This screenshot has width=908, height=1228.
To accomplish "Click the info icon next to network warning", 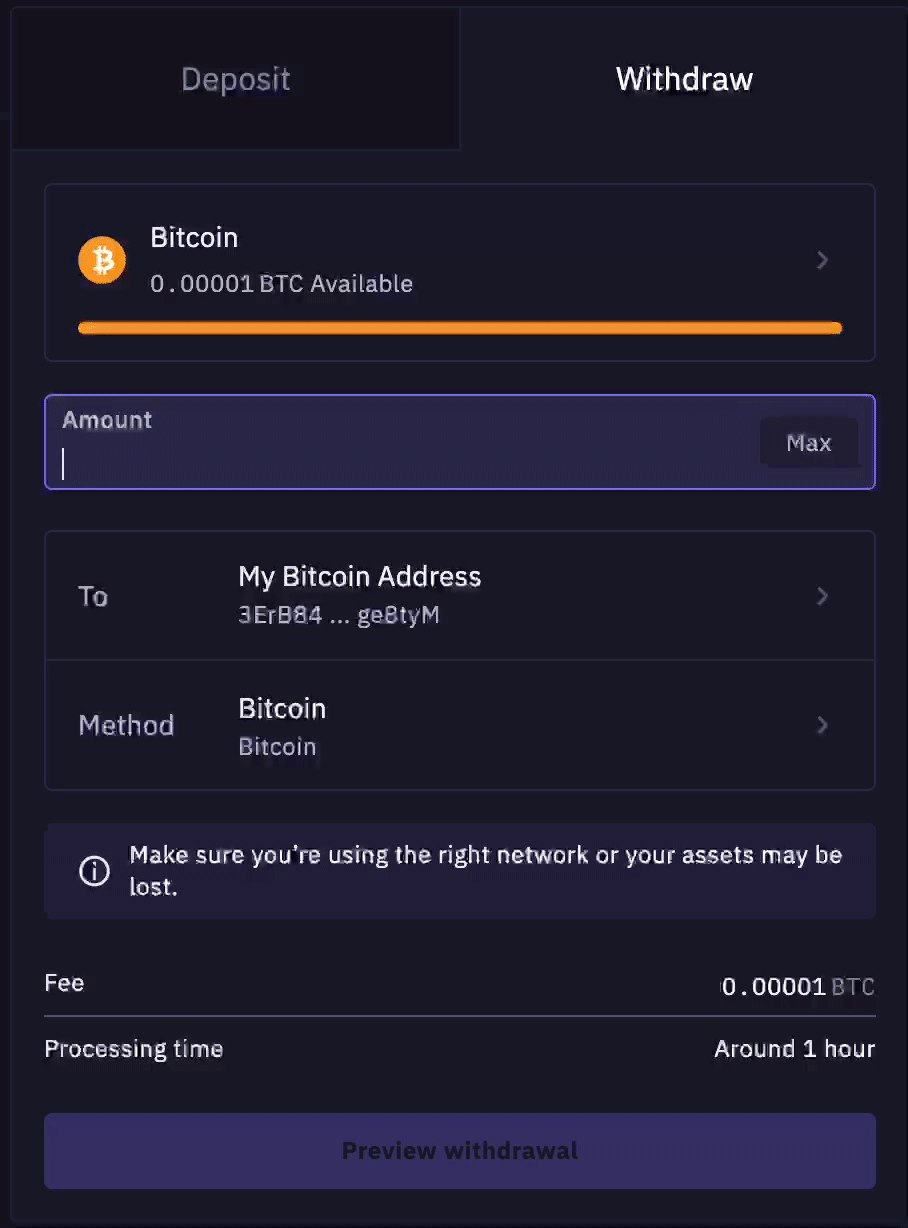I will (94, 871).
